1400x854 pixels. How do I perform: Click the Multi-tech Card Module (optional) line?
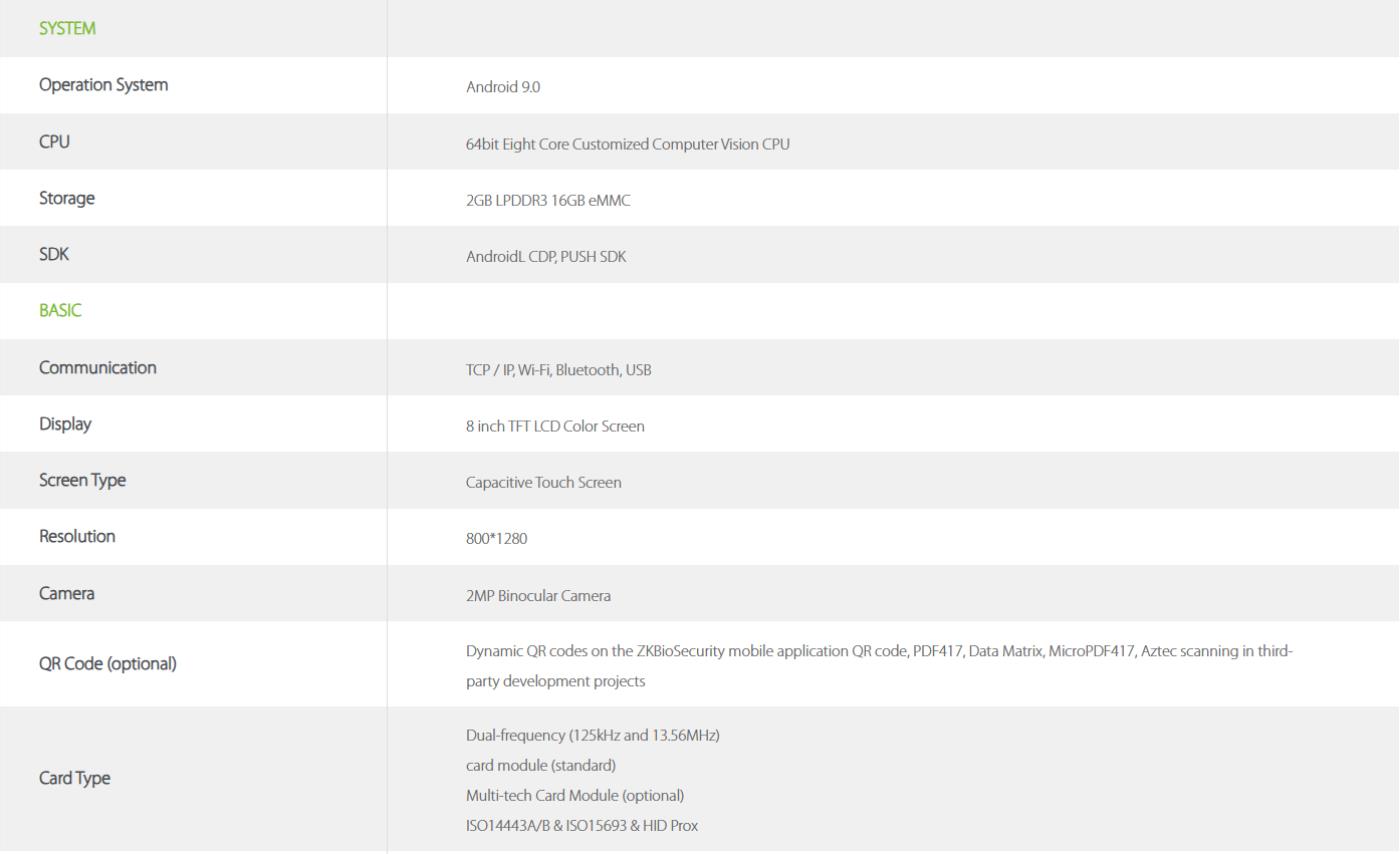click(575, 796)
